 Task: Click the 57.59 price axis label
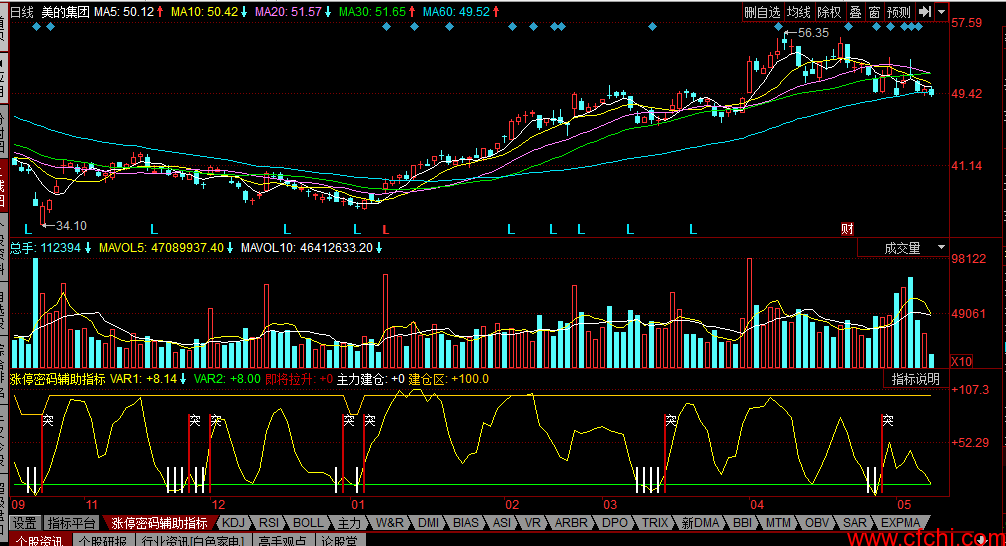coord(966,23)
